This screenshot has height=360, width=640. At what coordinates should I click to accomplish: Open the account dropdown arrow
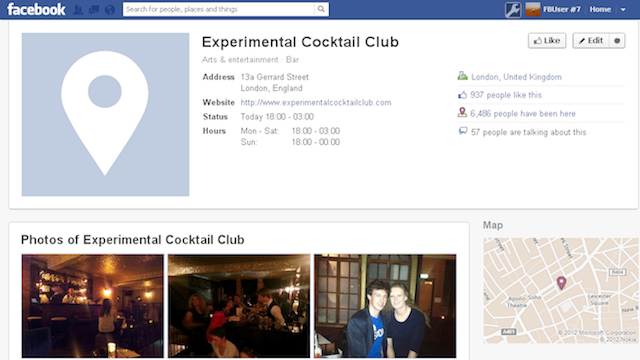623,9
